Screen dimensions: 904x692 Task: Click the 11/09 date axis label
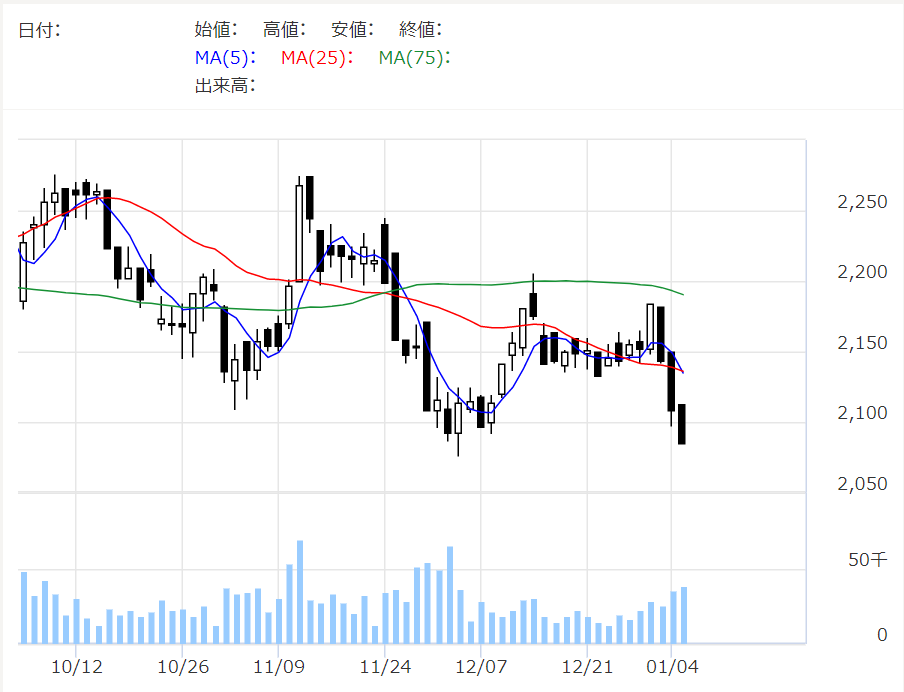coord(279,667)
